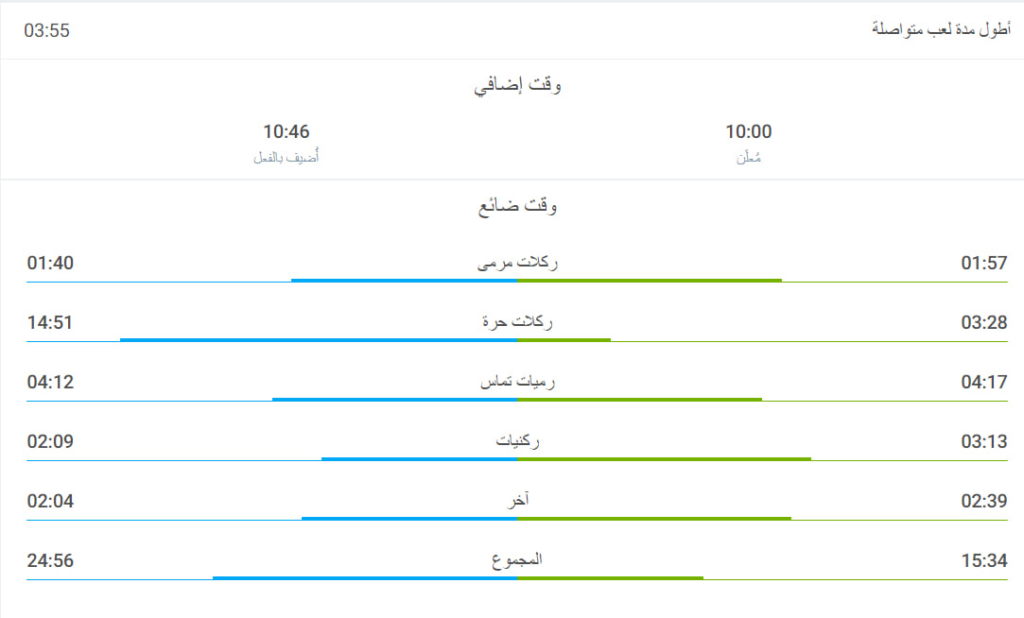Click the blue bar for آخر row
Viewport: 1024px width, 618px height.
click(x=409, y=518)
